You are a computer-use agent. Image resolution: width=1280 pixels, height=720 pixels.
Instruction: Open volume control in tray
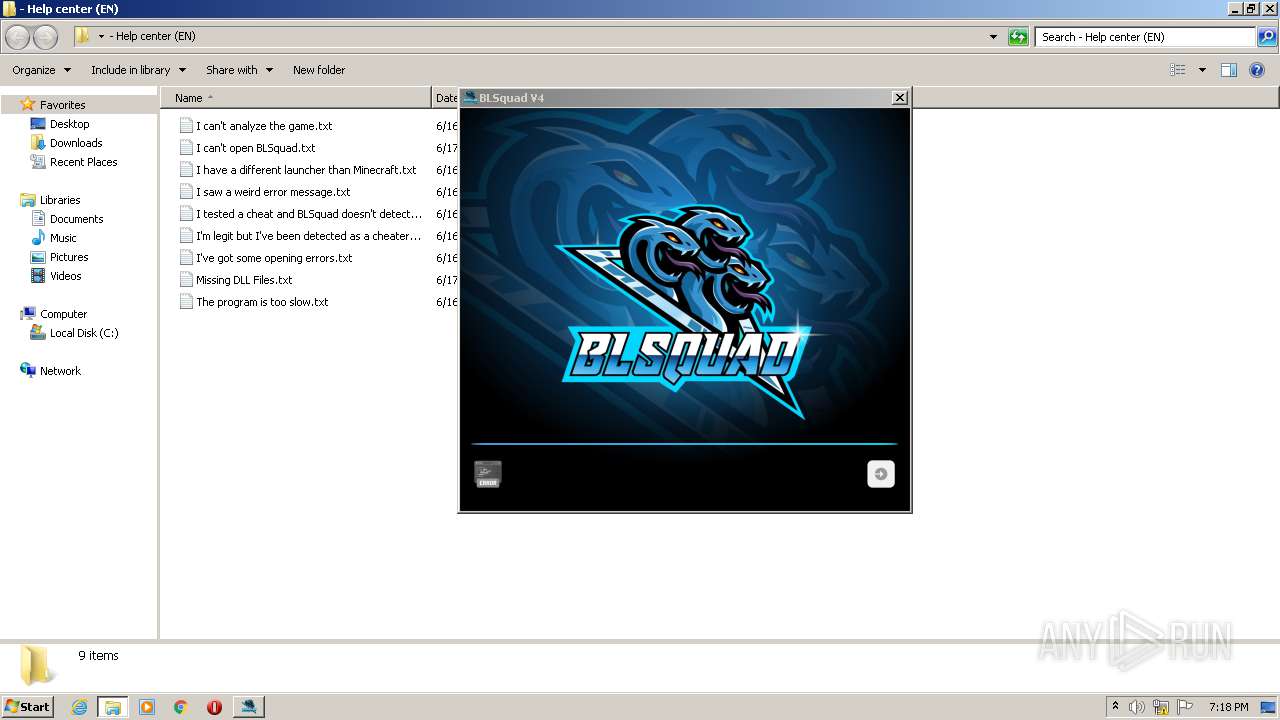pos(1137,707)
